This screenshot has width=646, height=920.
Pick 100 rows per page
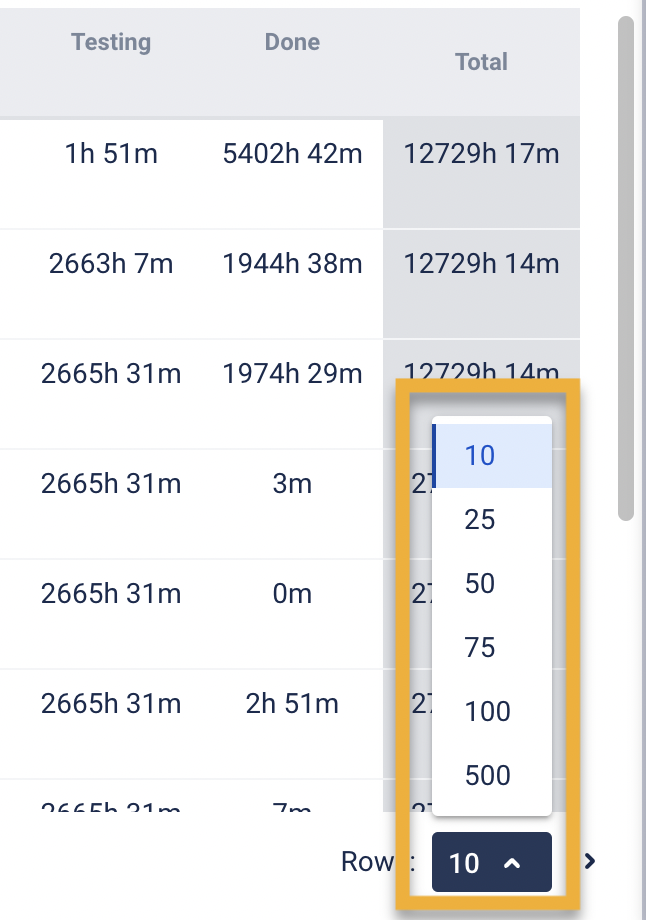coord(488,712)
